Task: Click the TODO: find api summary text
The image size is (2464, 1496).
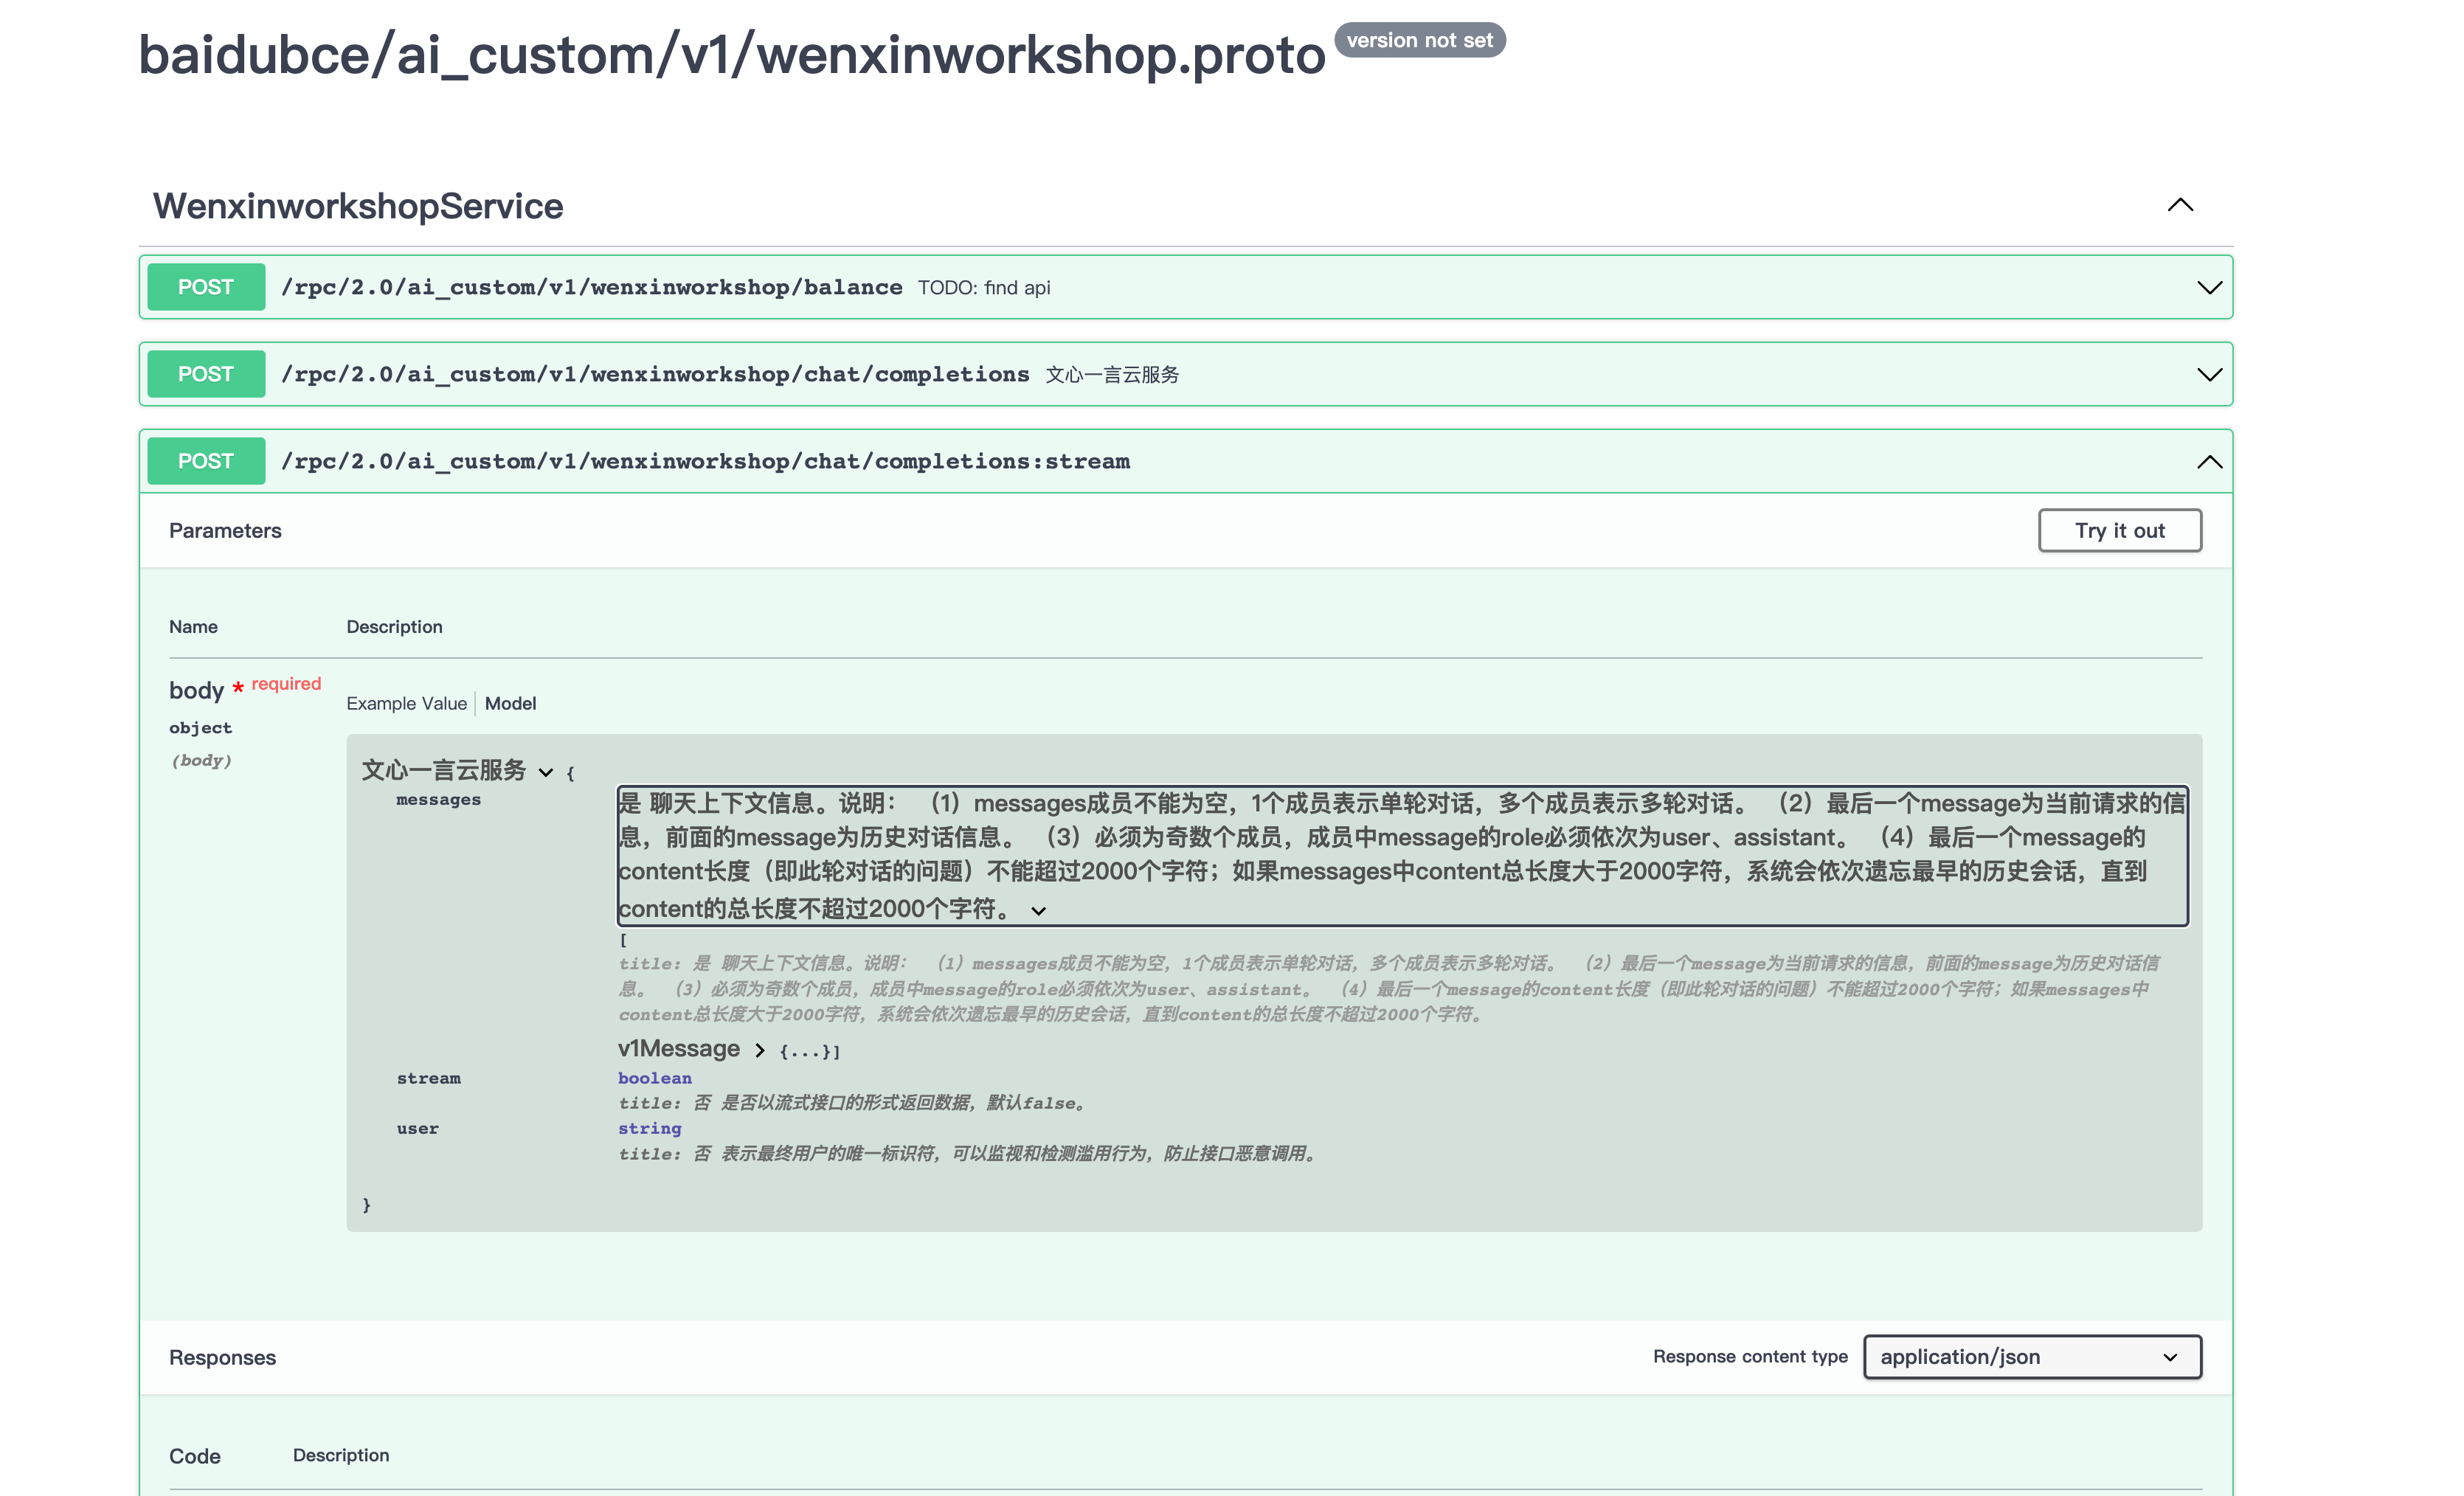Action: (984, 288)
